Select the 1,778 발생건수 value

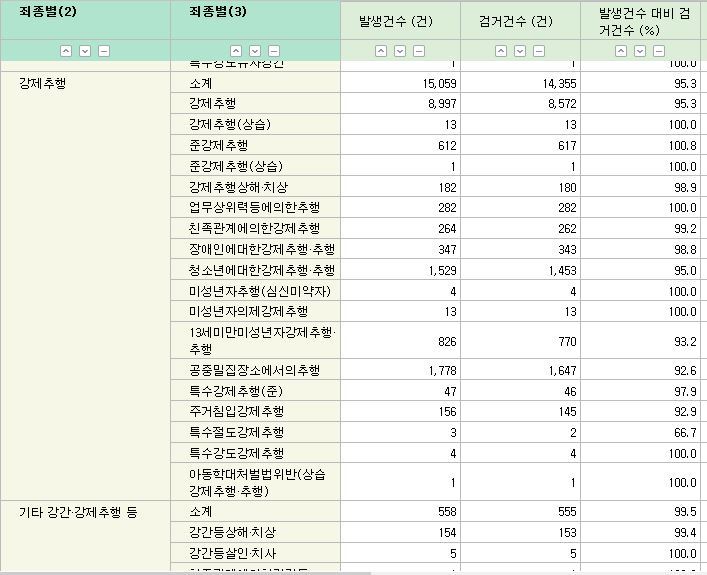point(442,371)
